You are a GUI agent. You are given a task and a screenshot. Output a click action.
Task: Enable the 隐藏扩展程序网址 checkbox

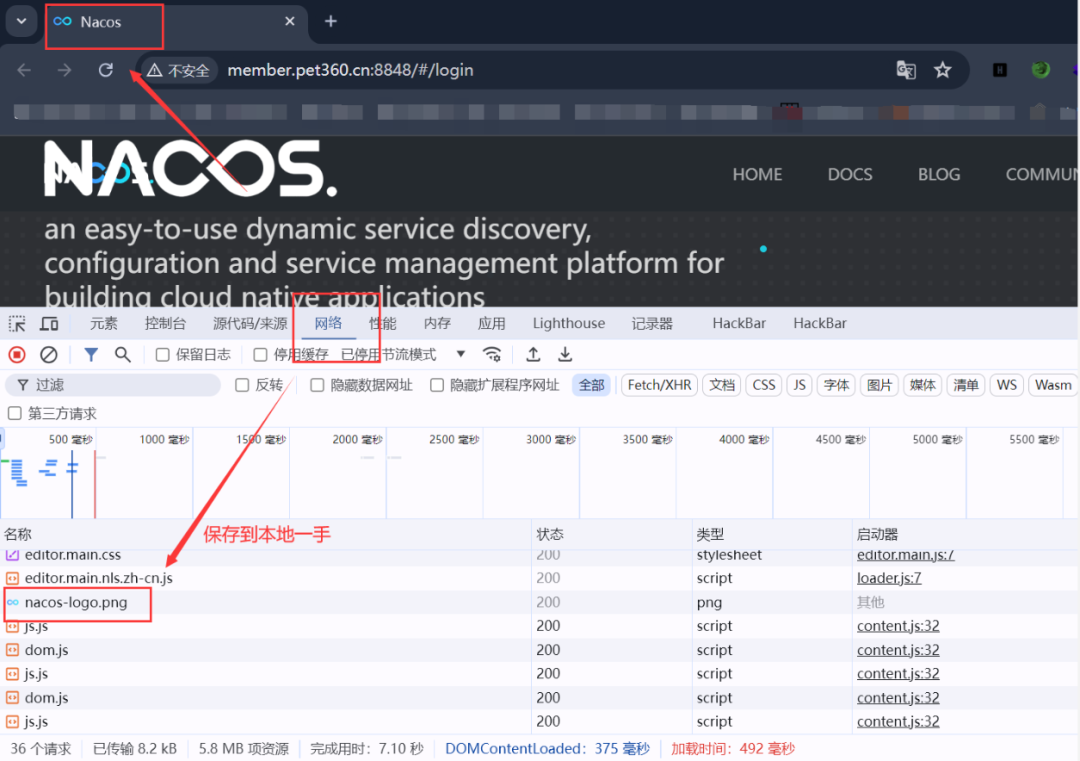[437, 385]
